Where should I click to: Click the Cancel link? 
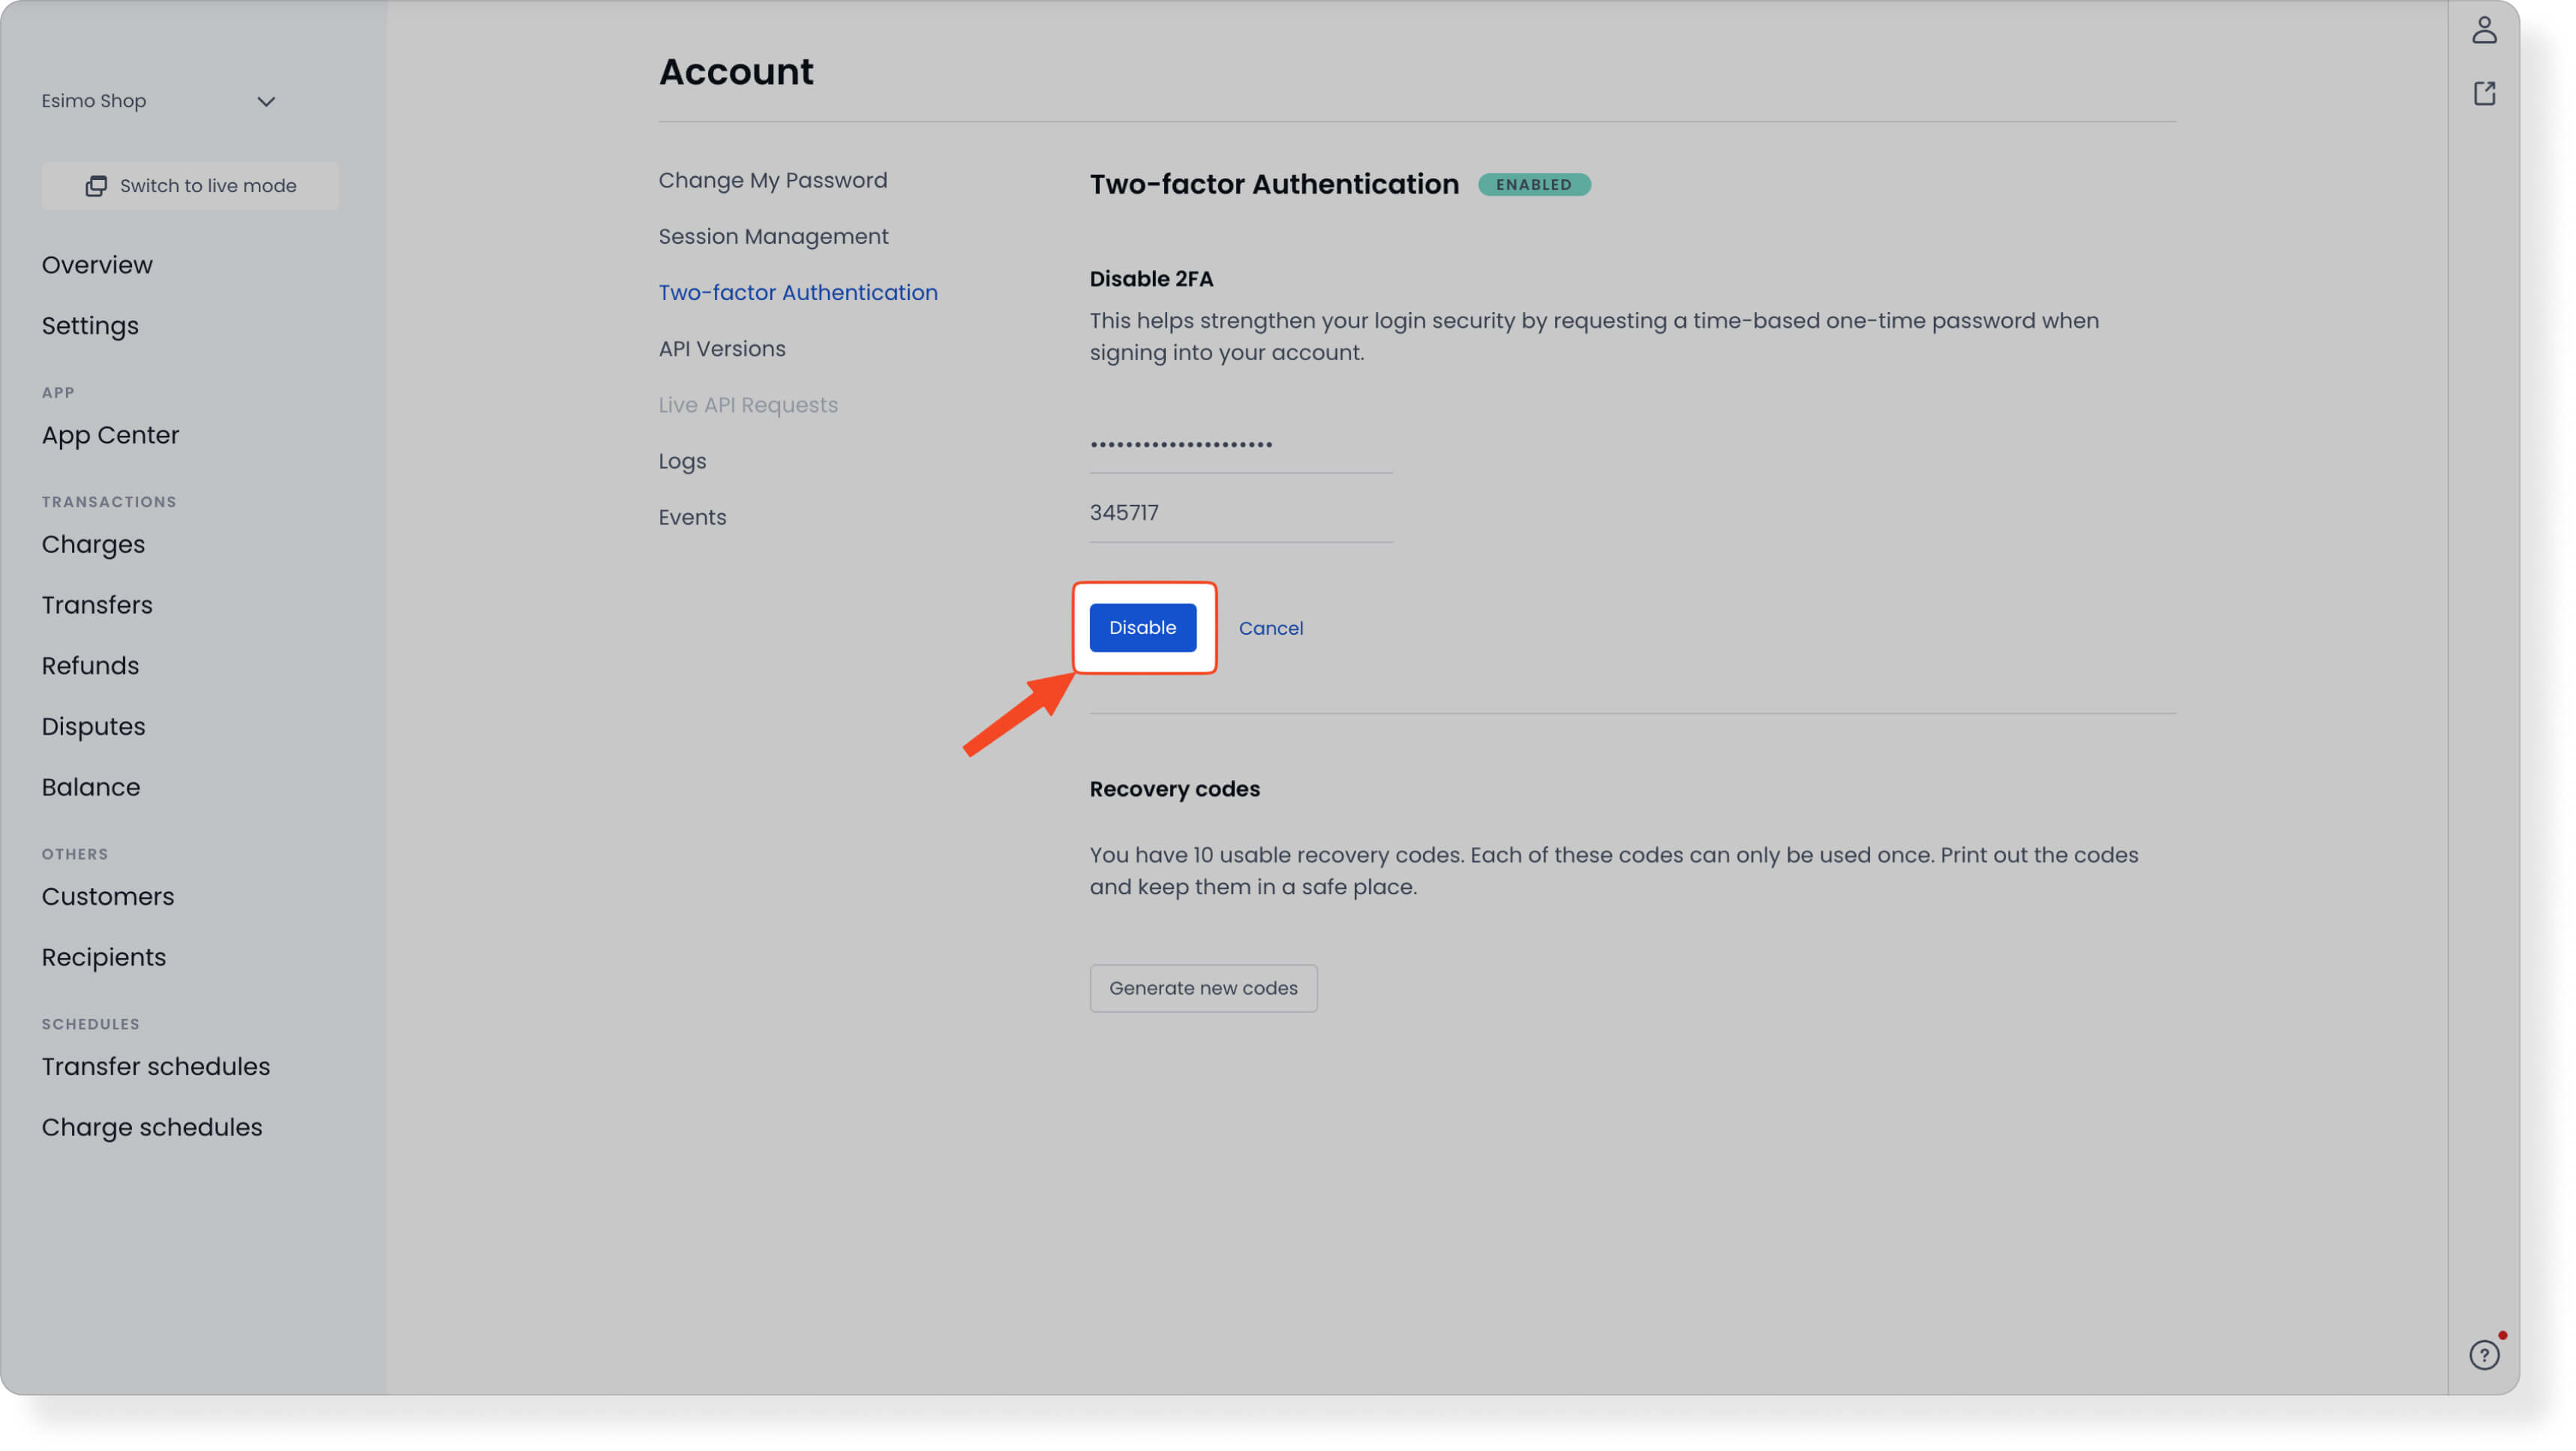(1271, 628)
